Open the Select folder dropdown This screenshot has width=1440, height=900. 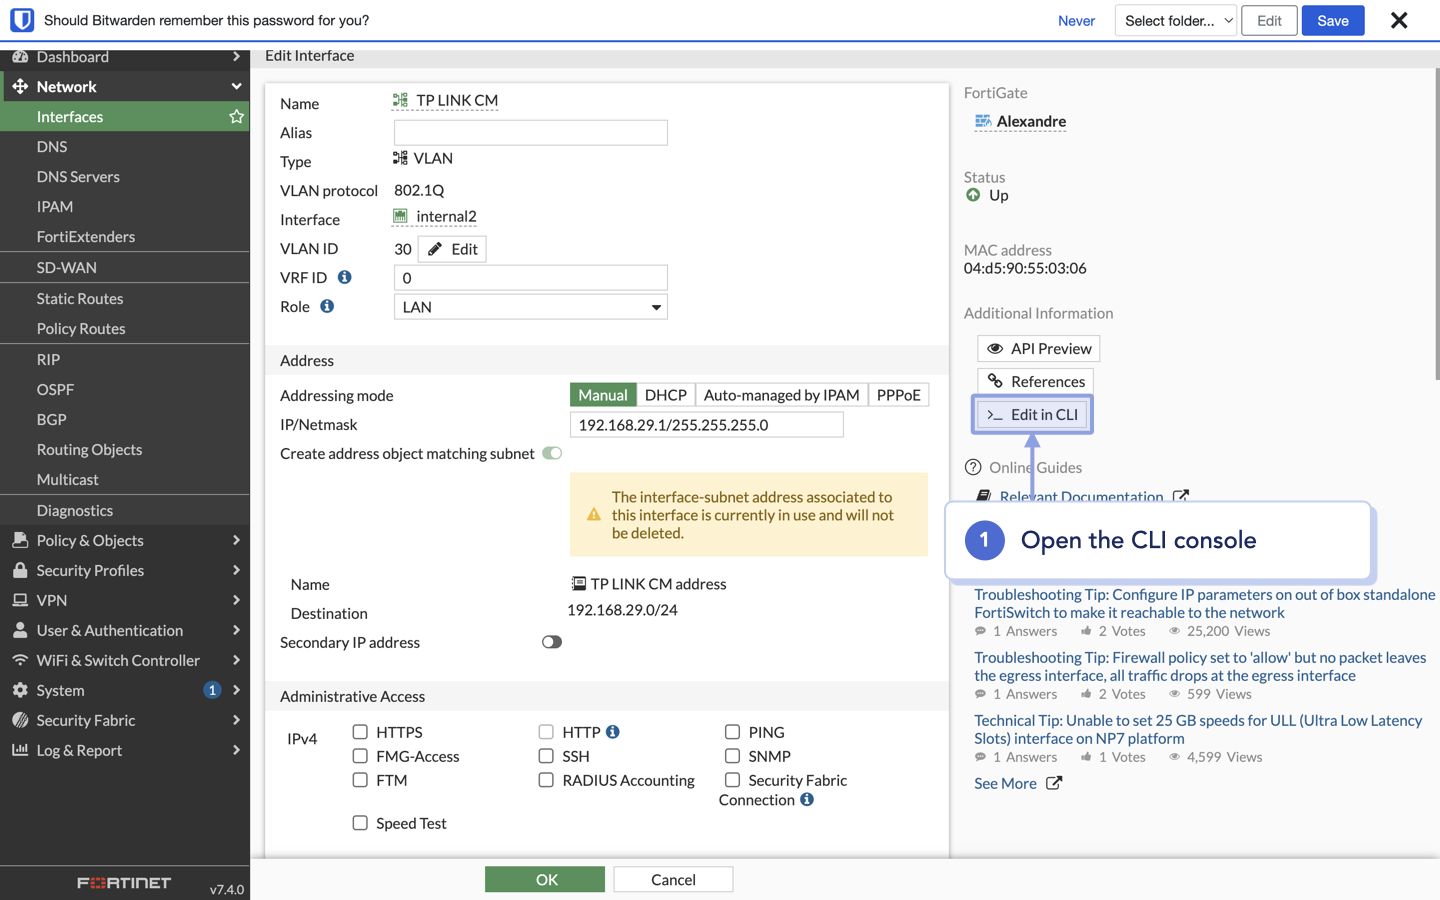(1175, 20)
